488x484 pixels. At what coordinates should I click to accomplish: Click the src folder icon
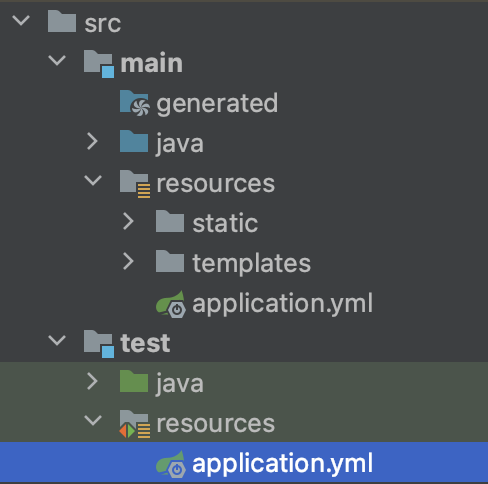[x=62, y=21]
